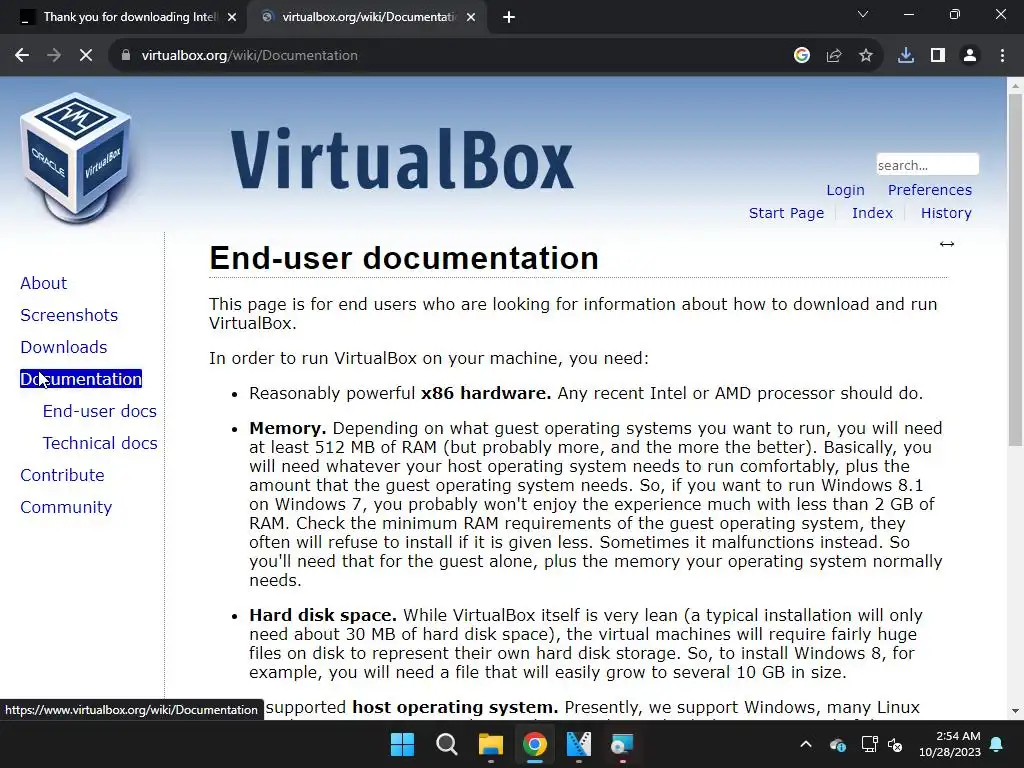Open Windows taskbar search

pyautogui.click(x=447, y=744)
